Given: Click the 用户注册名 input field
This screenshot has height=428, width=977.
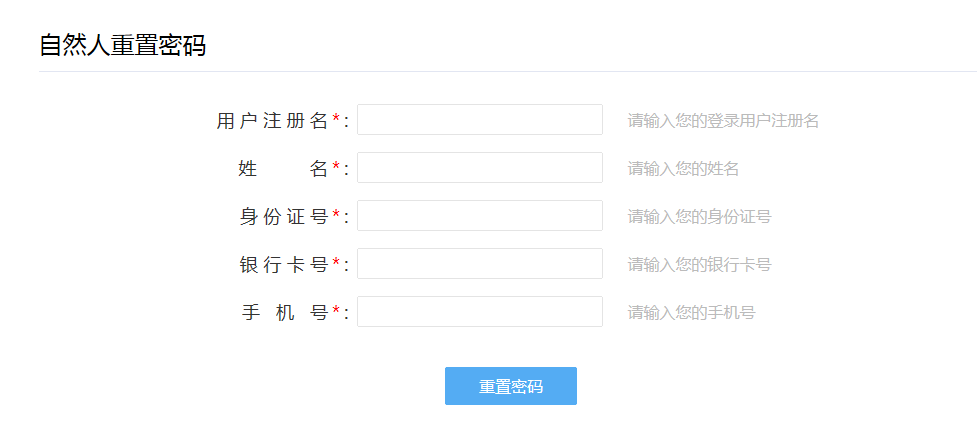Looking at the screenshot, I should pyautogui.click(x=480, y=120).
